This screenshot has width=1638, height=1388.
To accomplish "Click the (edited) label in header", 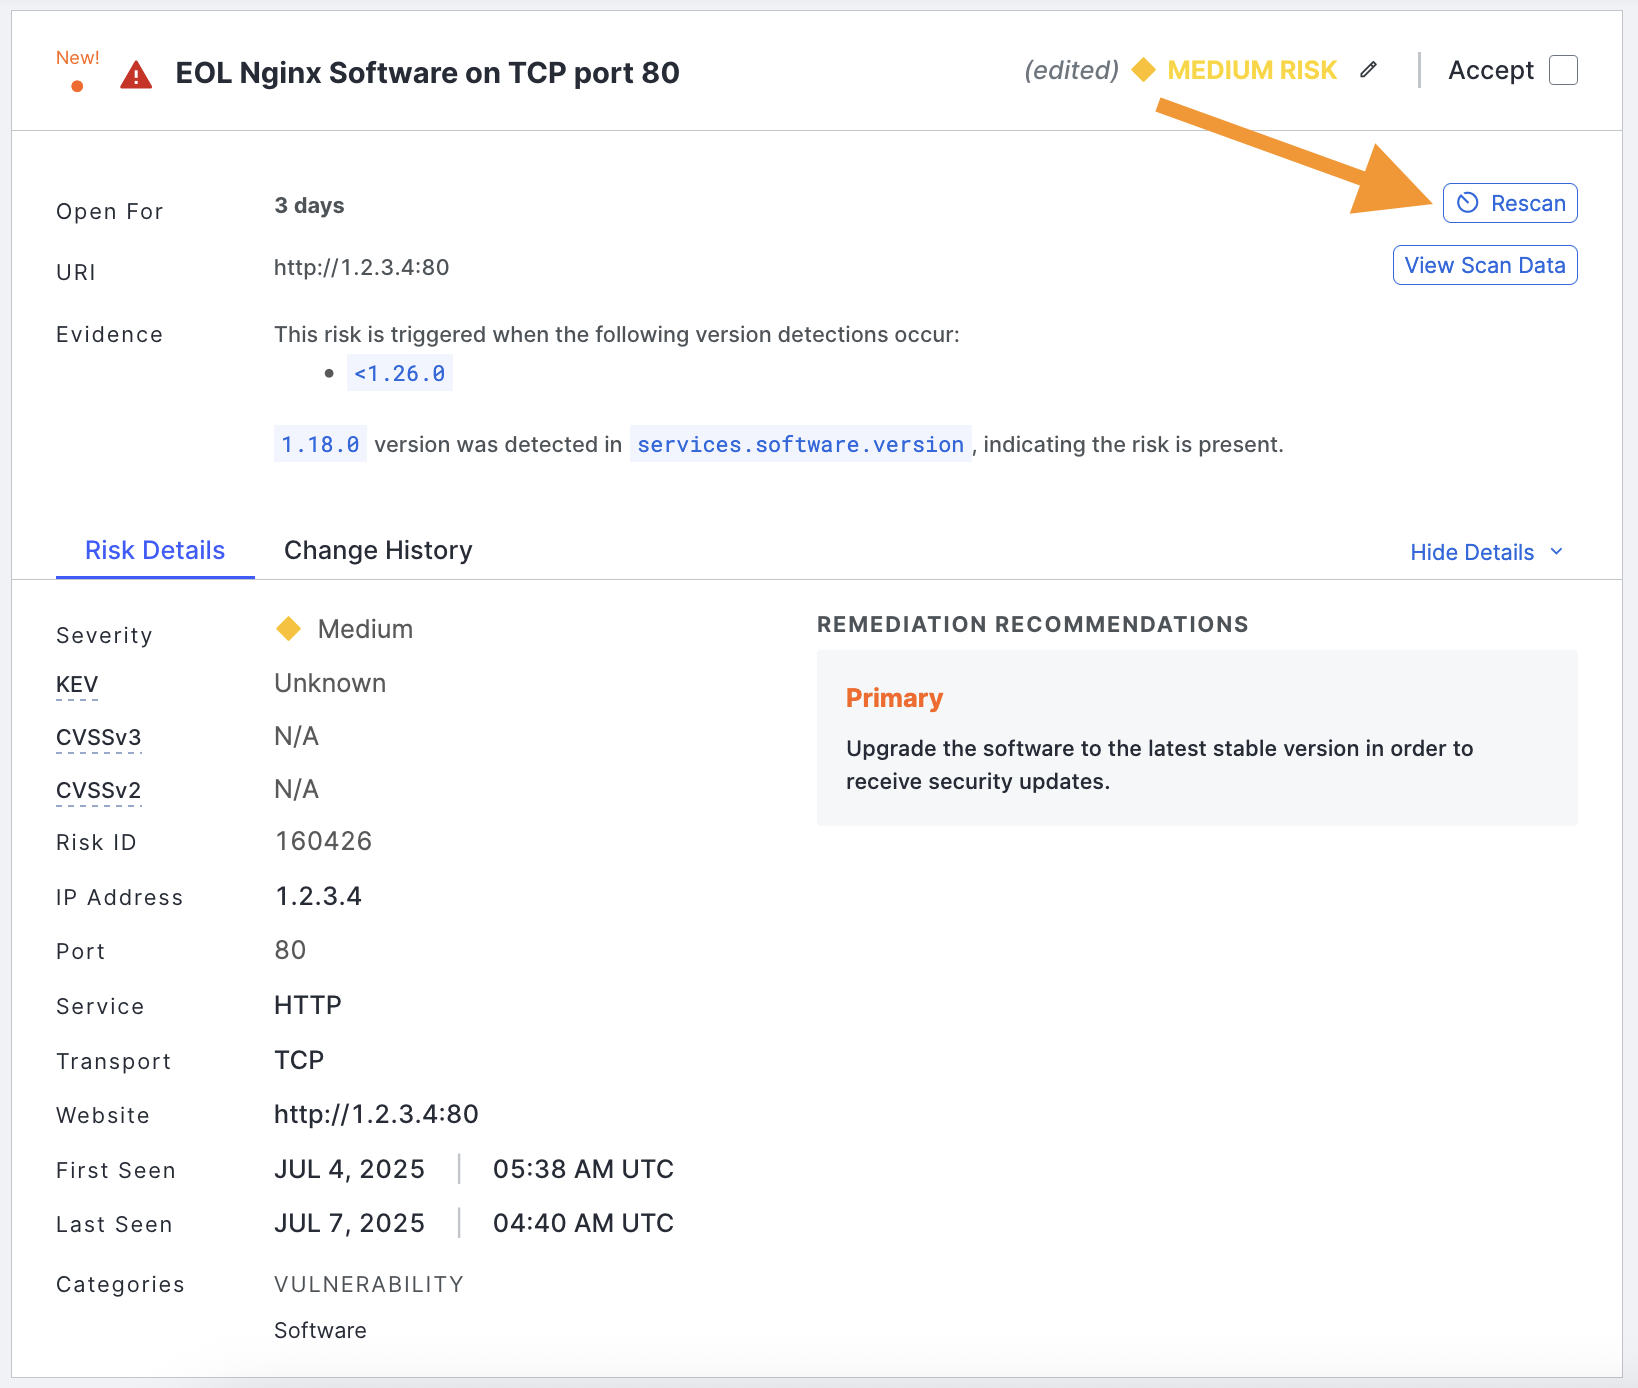I will [x=1071, y=70].
